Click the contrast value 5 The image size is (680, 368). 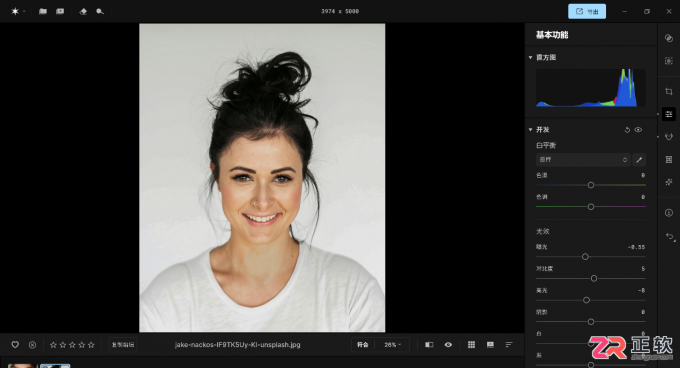643,269
